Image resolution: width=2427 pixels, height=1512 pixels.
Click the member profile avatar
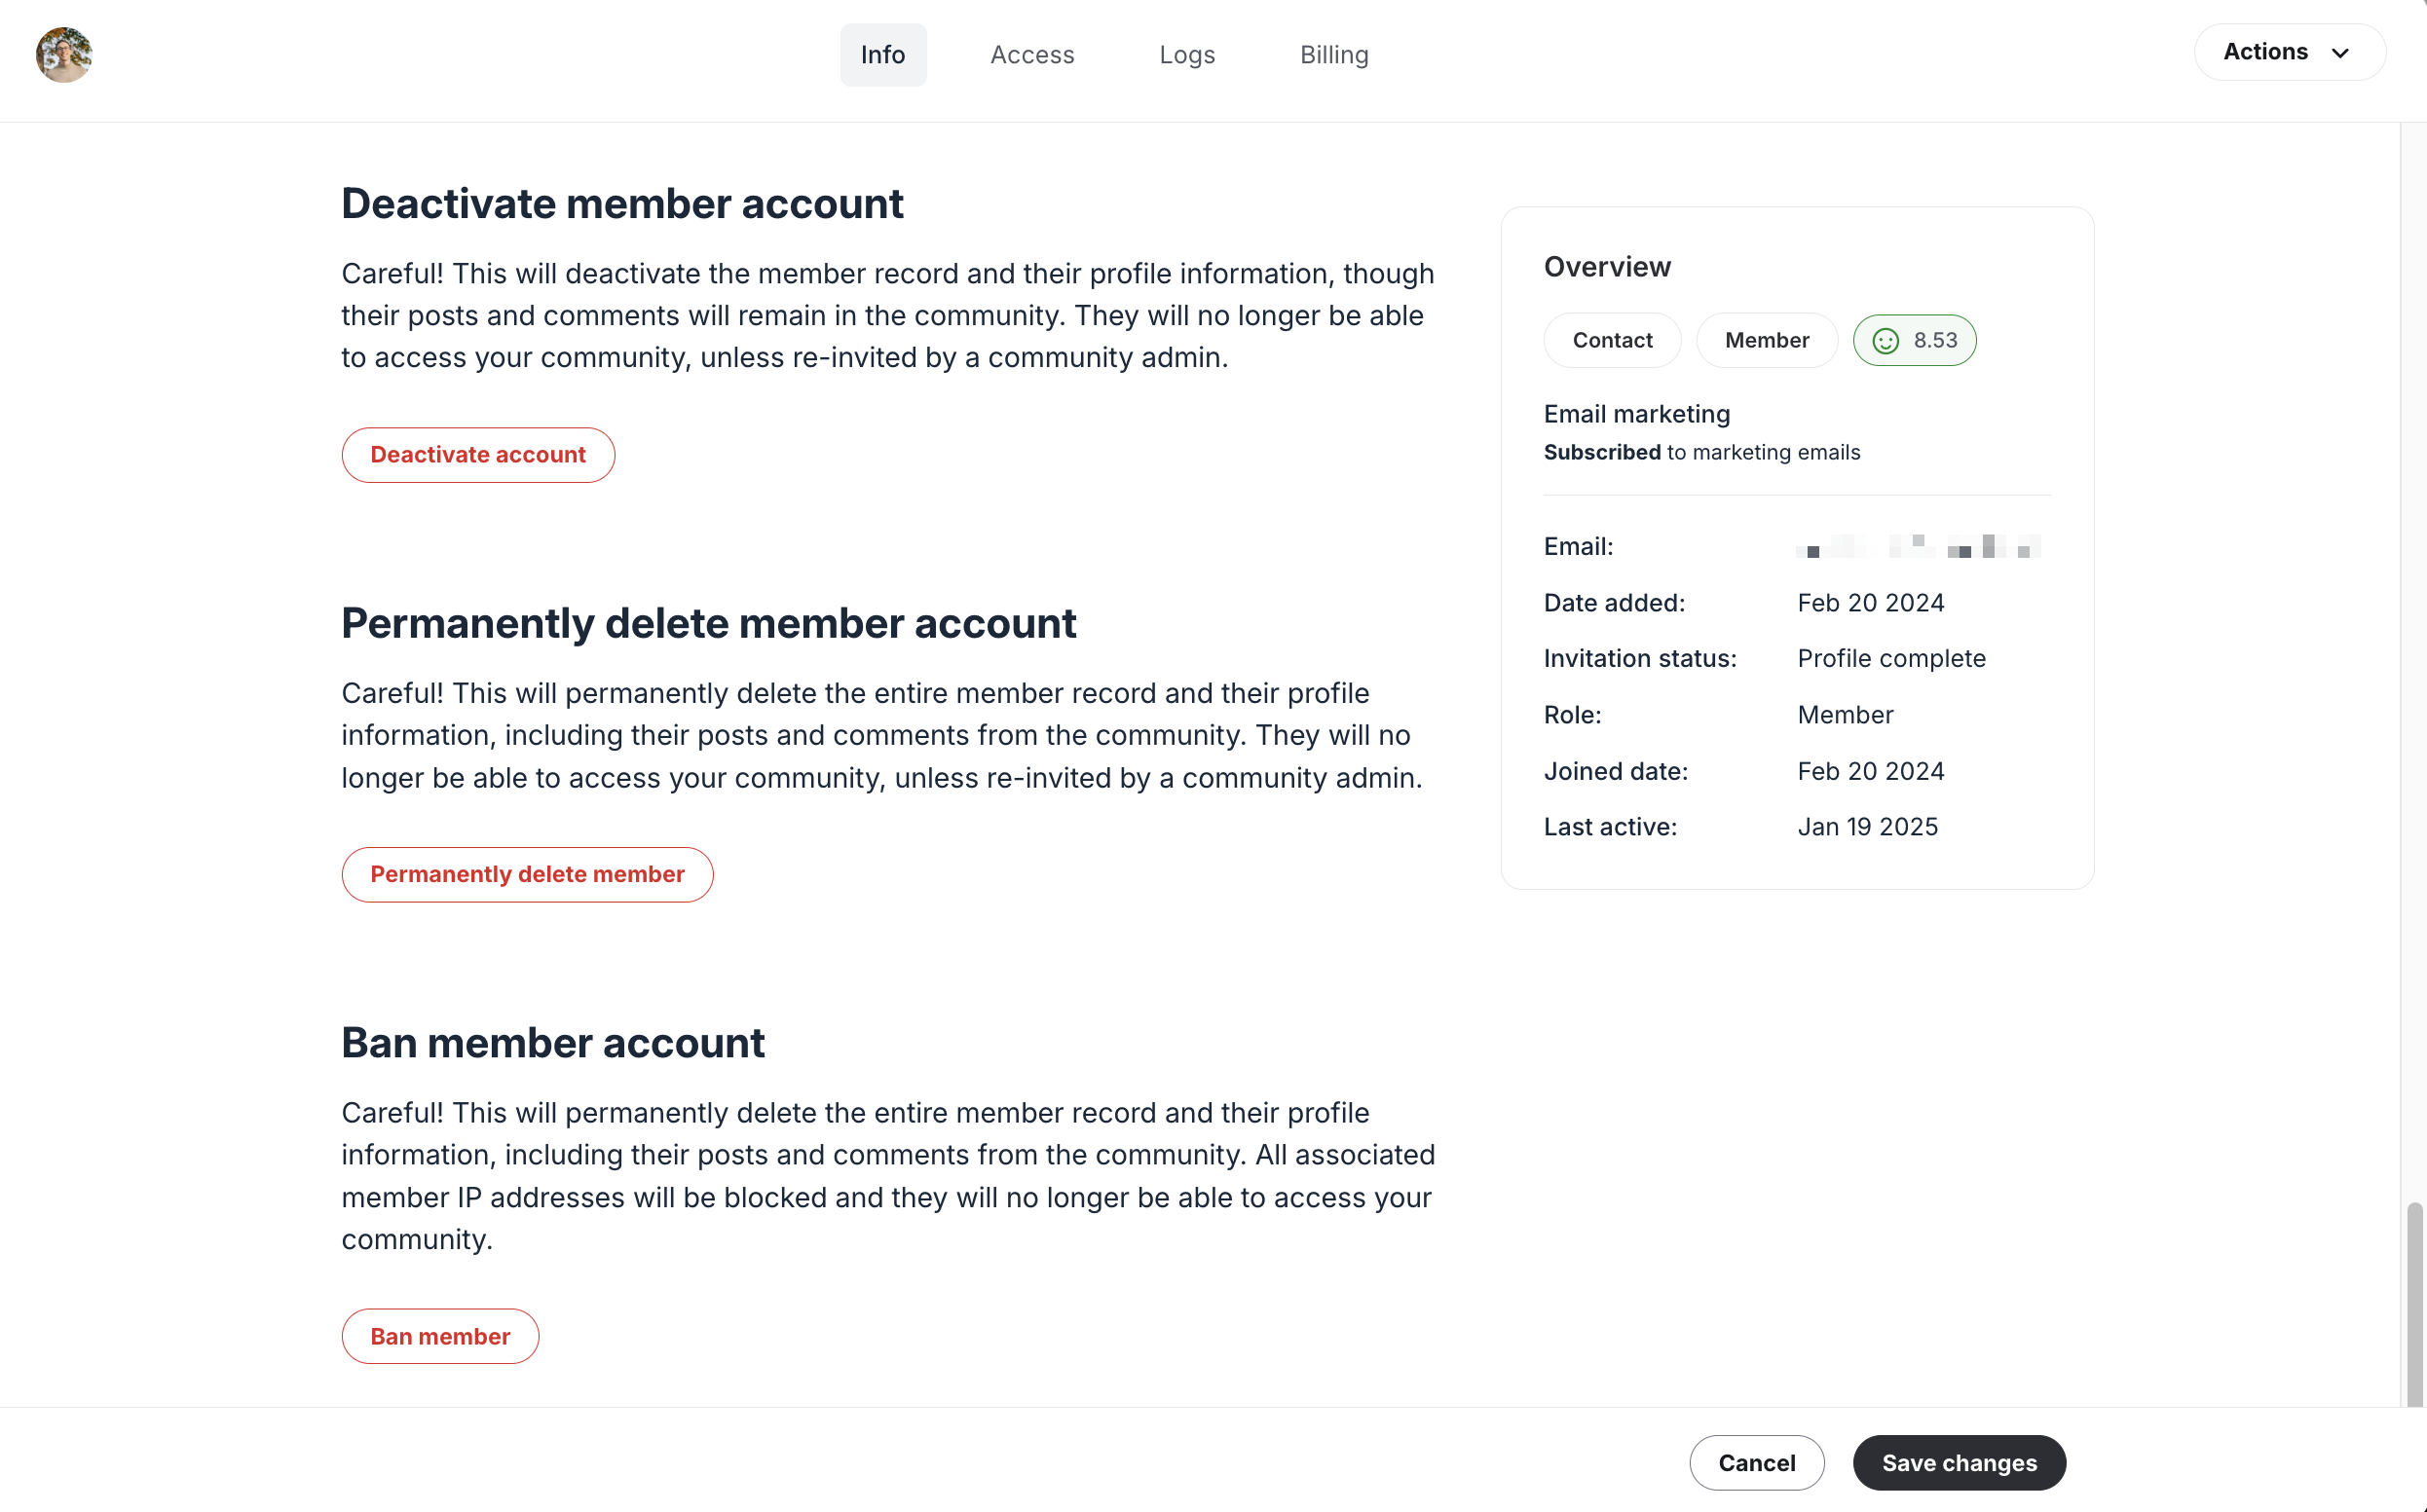[63, 54]
